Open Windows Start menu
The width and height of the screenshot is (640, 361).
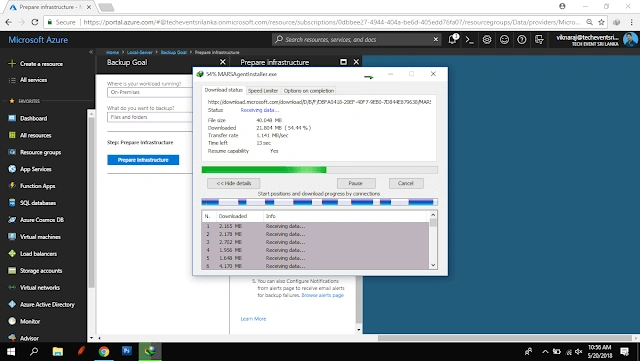11,352
